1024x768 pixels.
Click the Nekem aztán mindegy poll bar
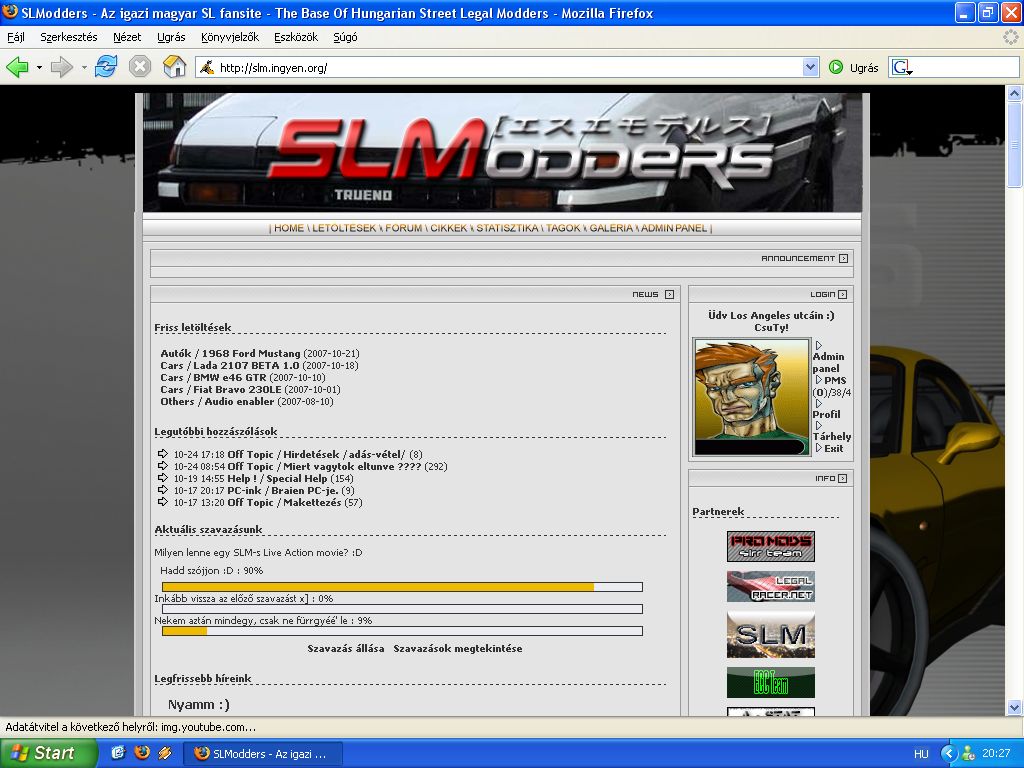pyautogui.click(x=402, y=631)
